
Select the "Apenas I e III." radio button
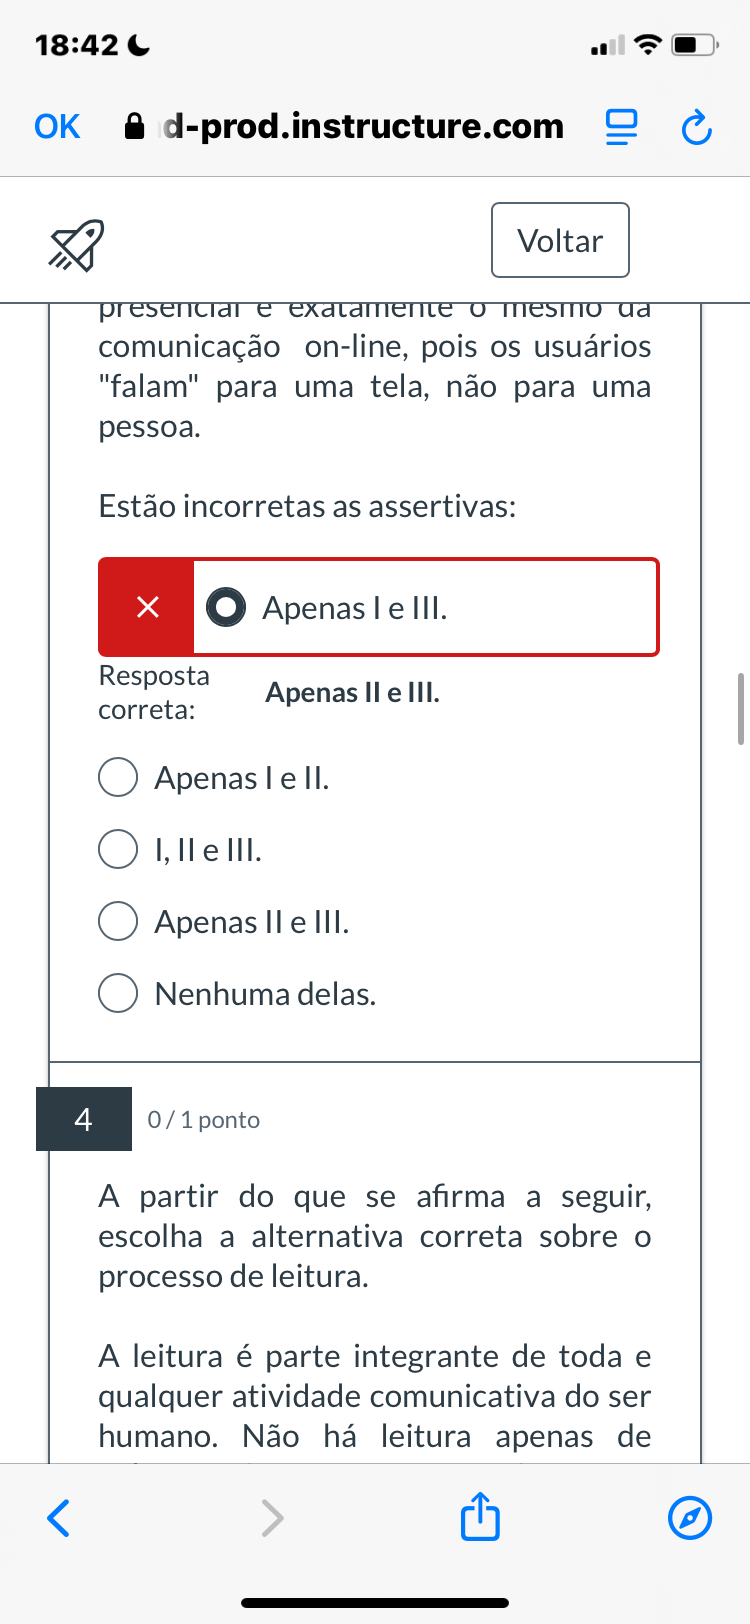tap(226, 607)
